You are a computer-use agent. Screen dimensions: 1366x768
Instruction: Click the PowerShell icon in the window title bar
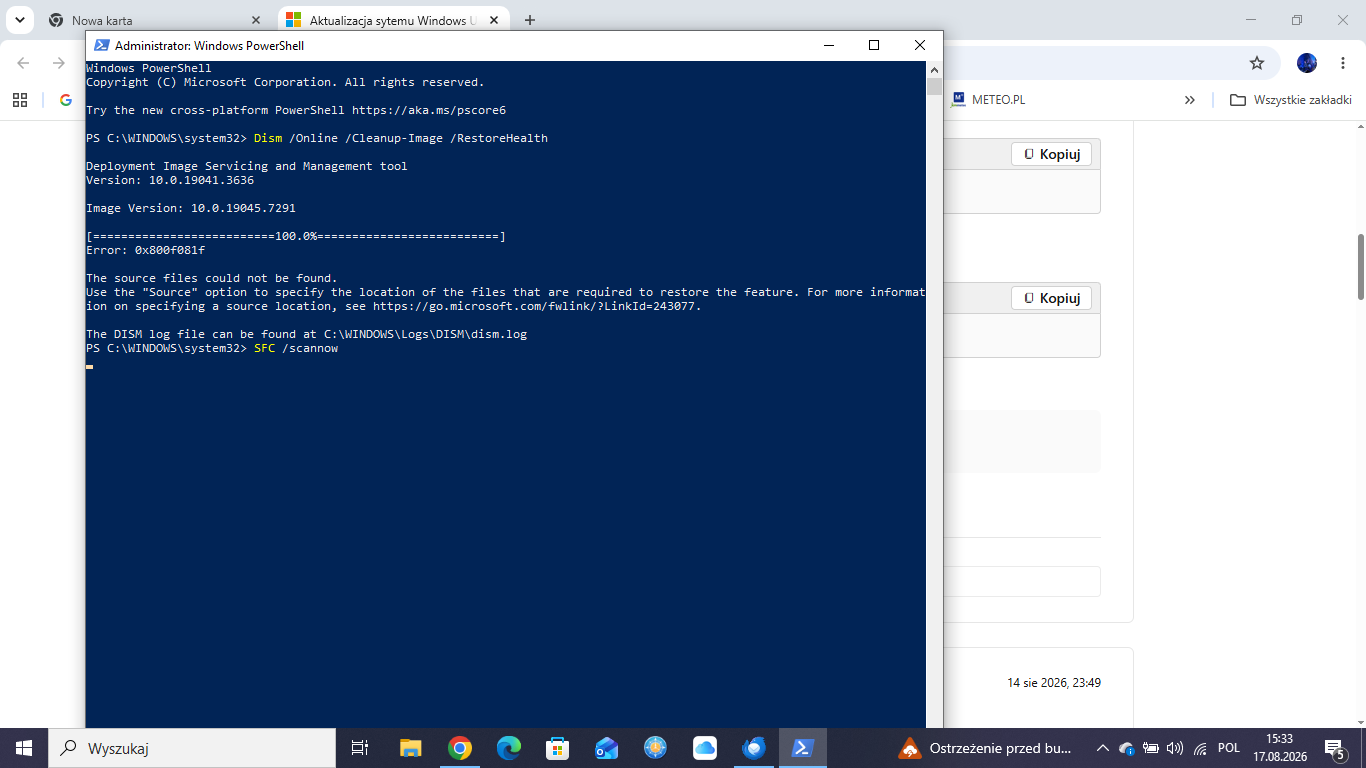(x=101, y=45)
